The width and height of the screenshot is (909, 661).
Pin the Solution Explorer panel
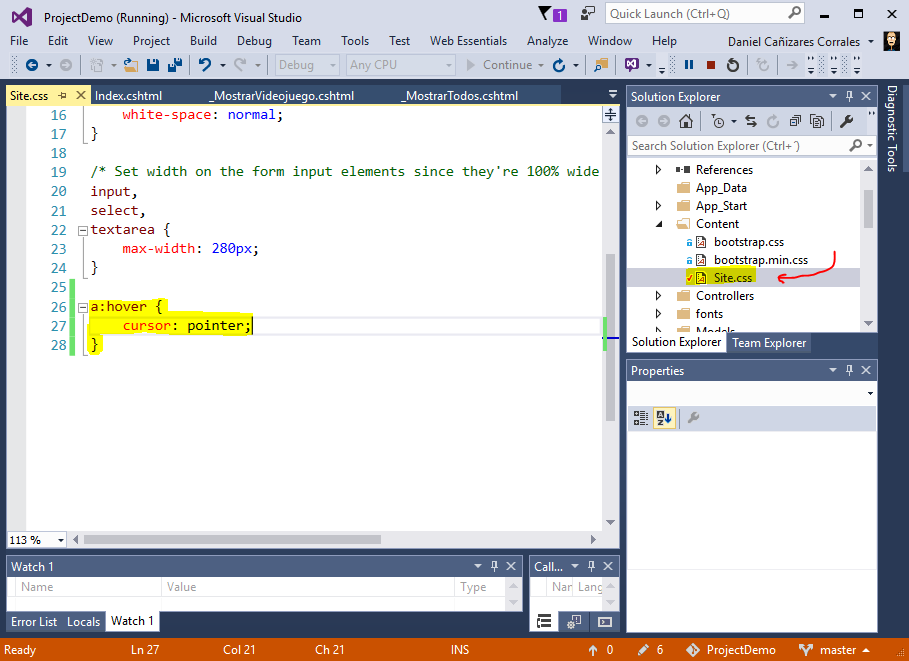coord(849,96)
